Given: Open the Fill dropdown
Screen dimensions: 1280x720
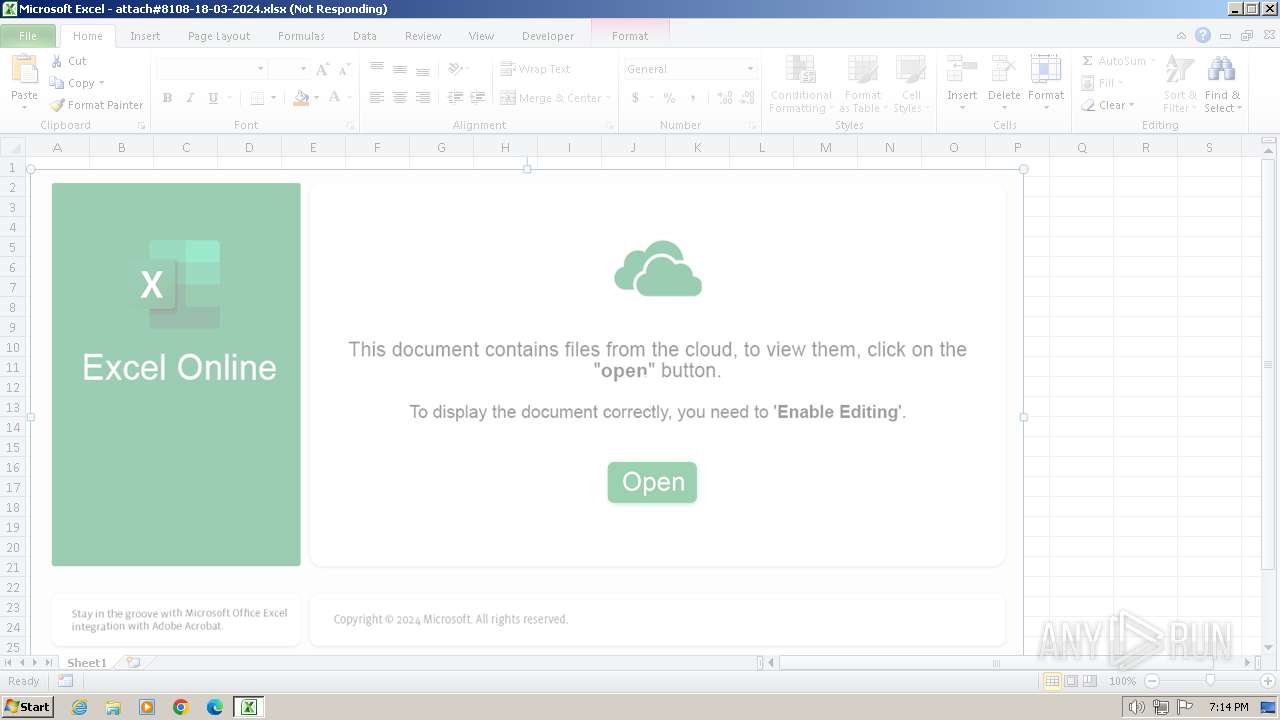Looking at the screenshot, I should pos(1103,83).
